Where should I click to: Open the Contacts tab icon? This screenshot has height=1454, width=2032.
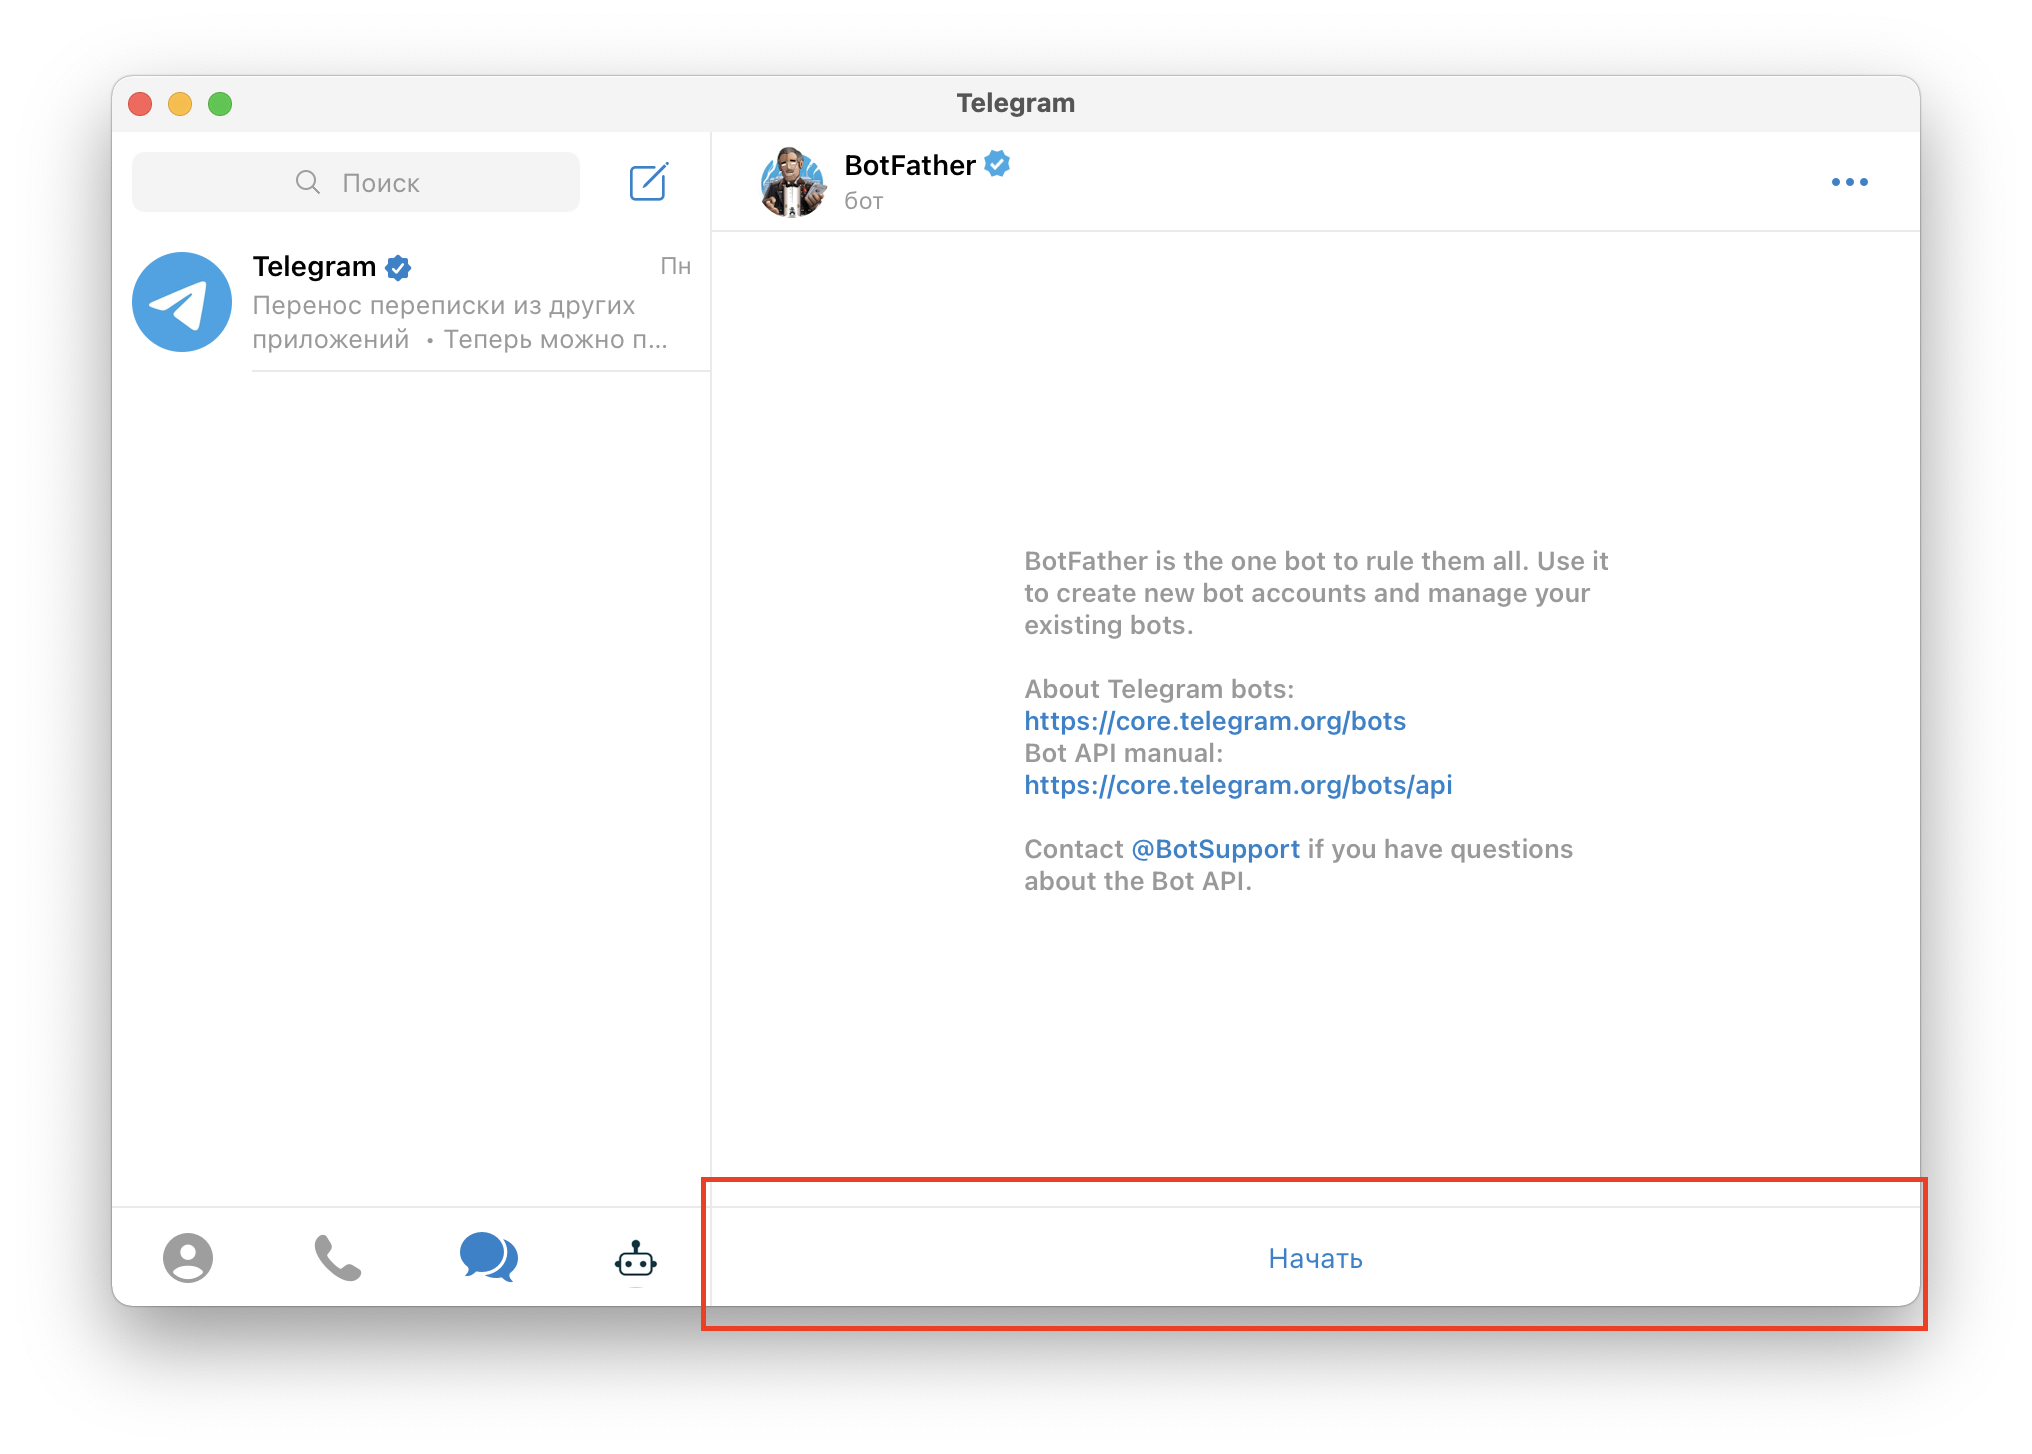(x=188, y=1257)
